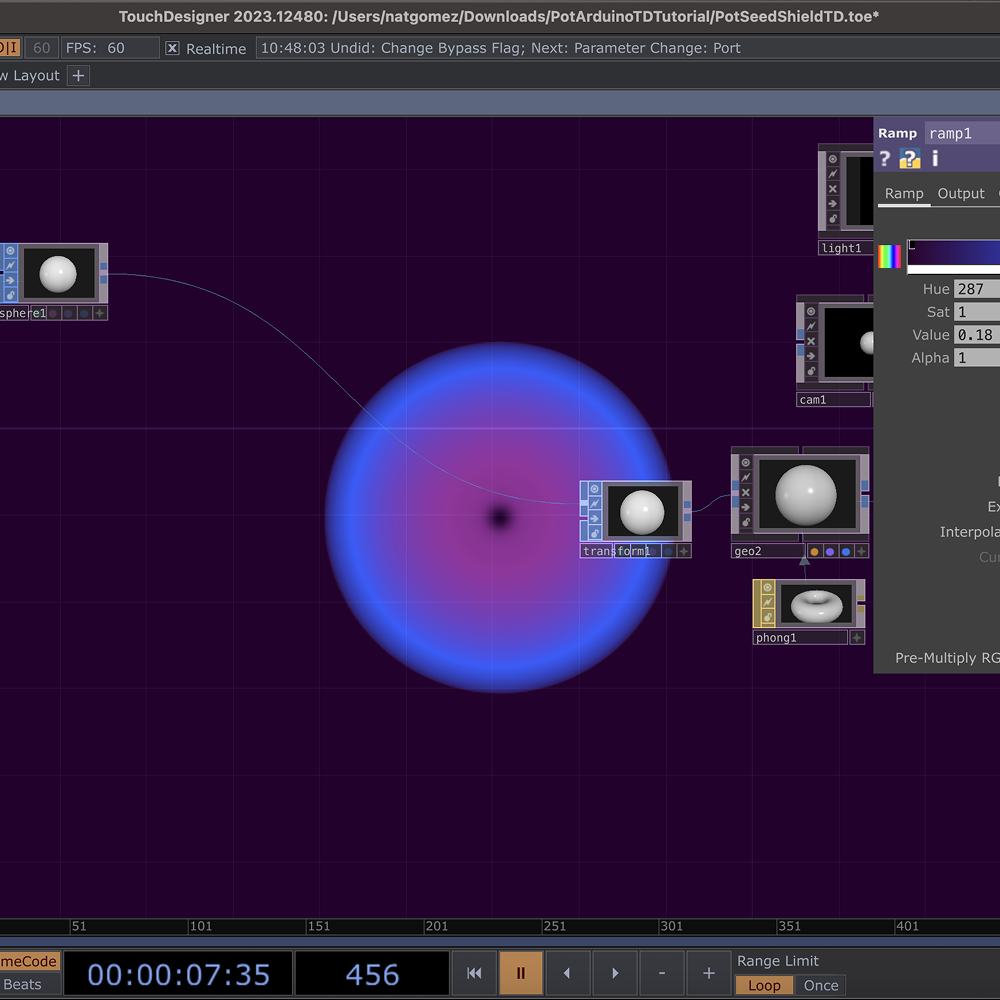Click the lock flag on the phong1 node
The image size is (1000, 1000).
767,616
